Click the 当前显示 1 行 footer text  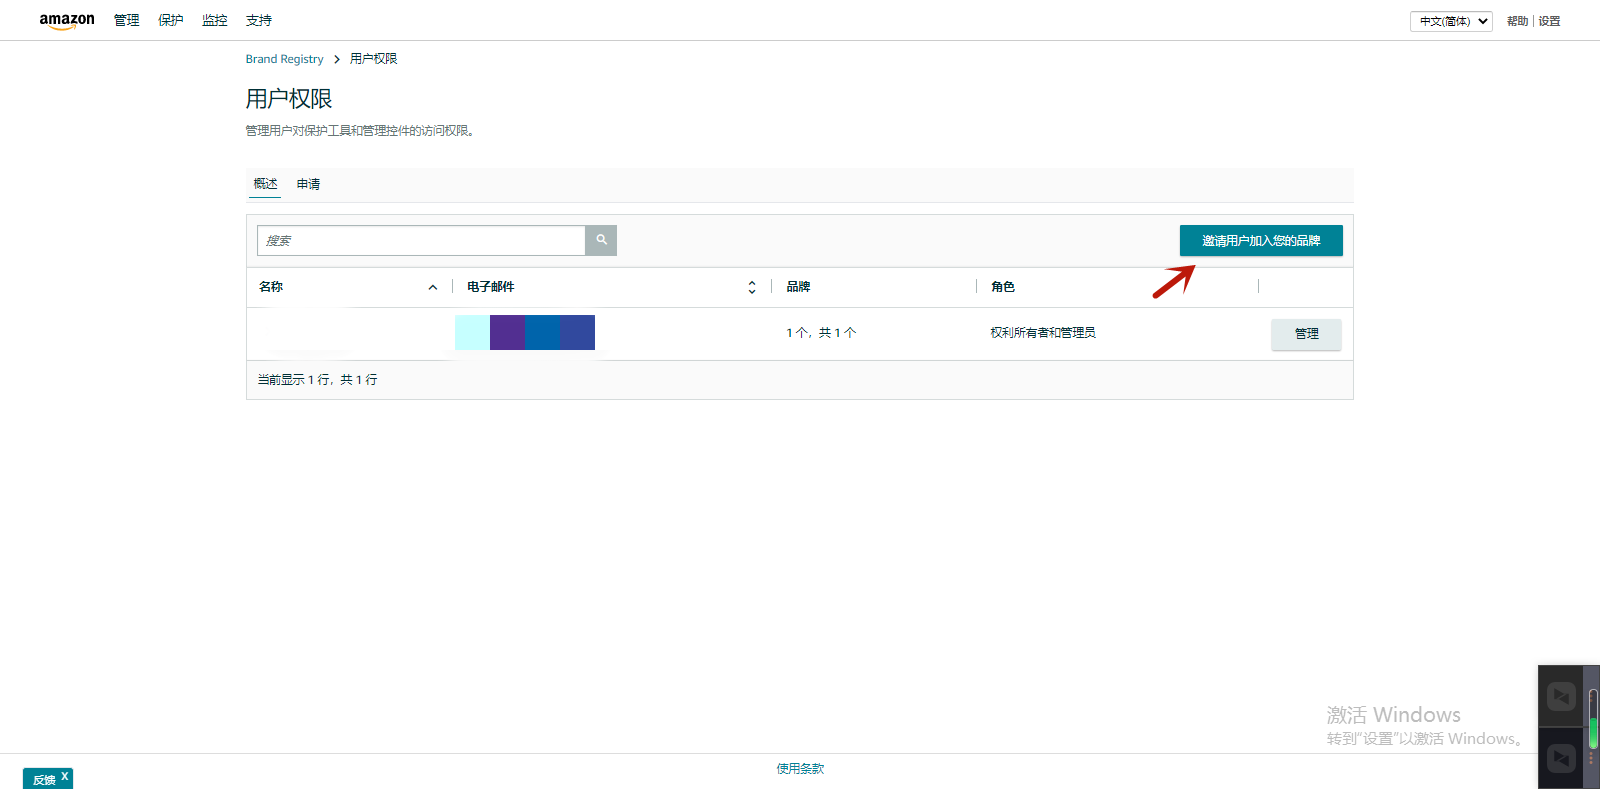[x=318, y=380]
